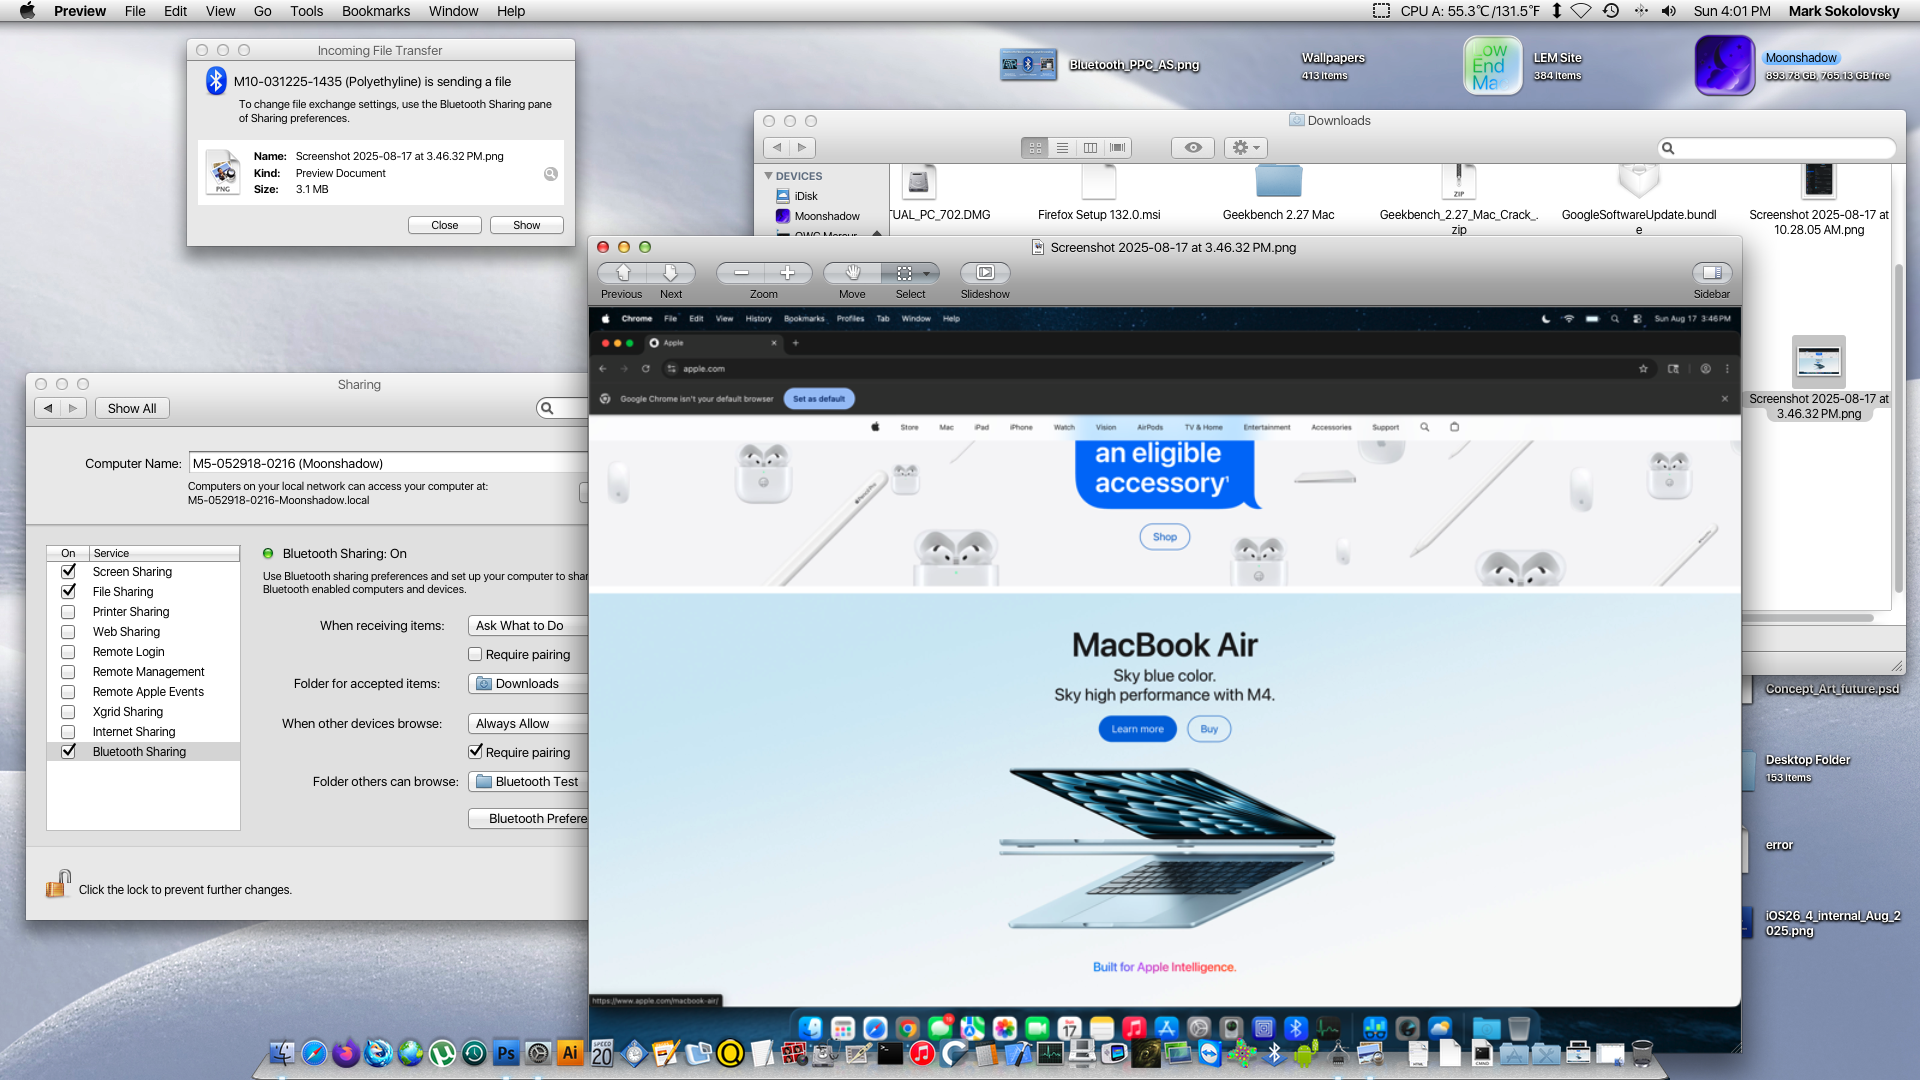1920x1080 pixels.
Task: Click magnifier icon in file transfer dialog
Action: (550, 174)
